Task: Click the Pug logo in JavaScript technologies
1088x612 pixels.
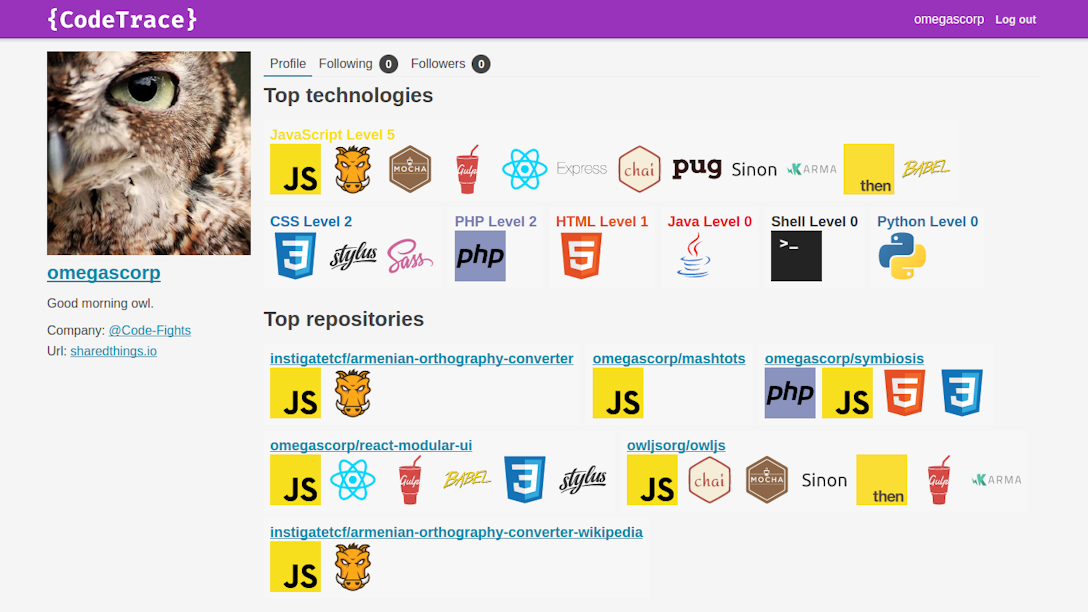Action: [x=697, y=167]
